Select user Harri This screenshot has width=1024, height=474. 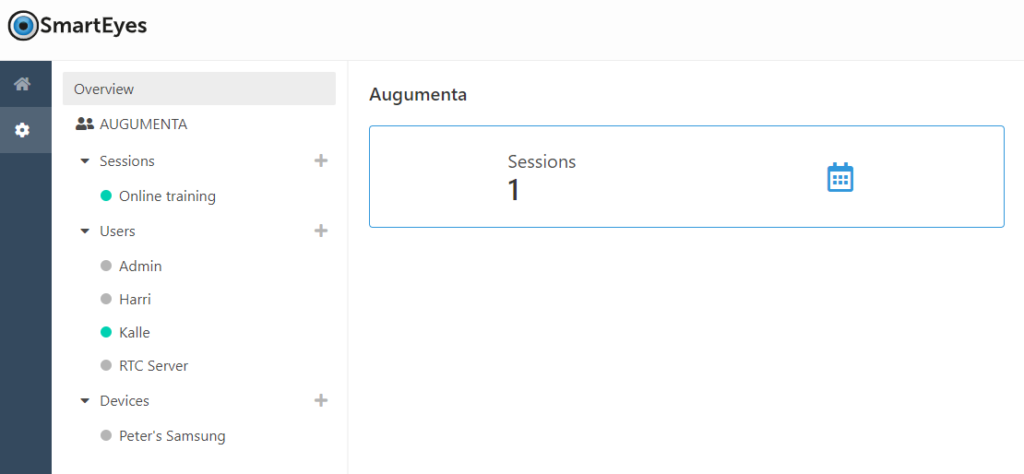[135, 299]
